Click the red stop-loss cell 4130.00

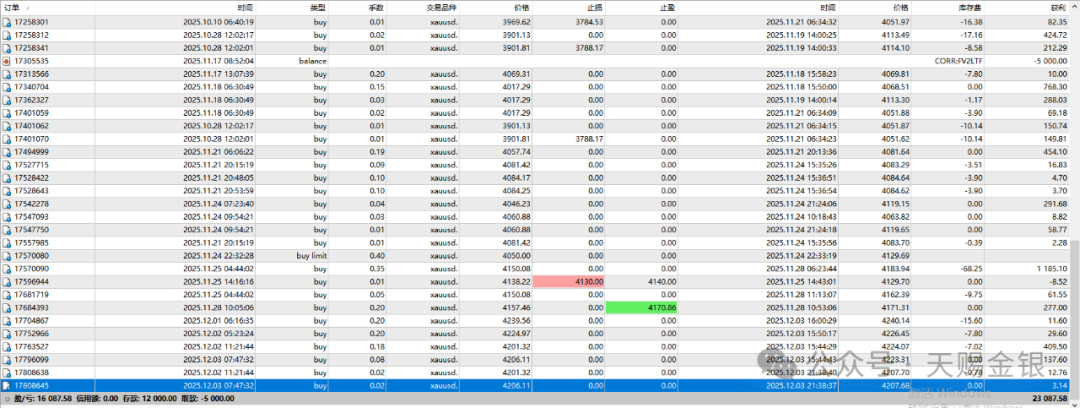pyautogui.click(x=569, y=281)
